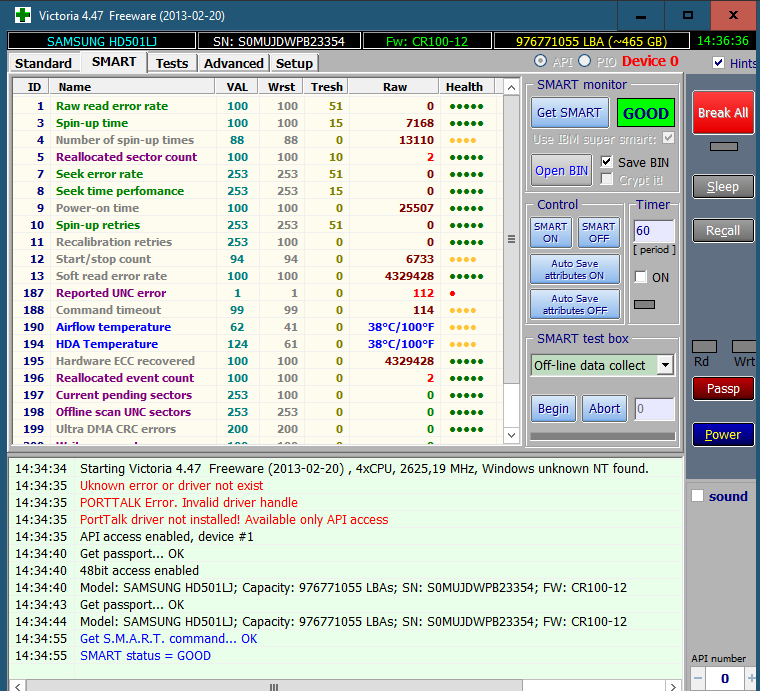
Task: Disable auto save with attributes OFF button
Action: coord(574,304)
